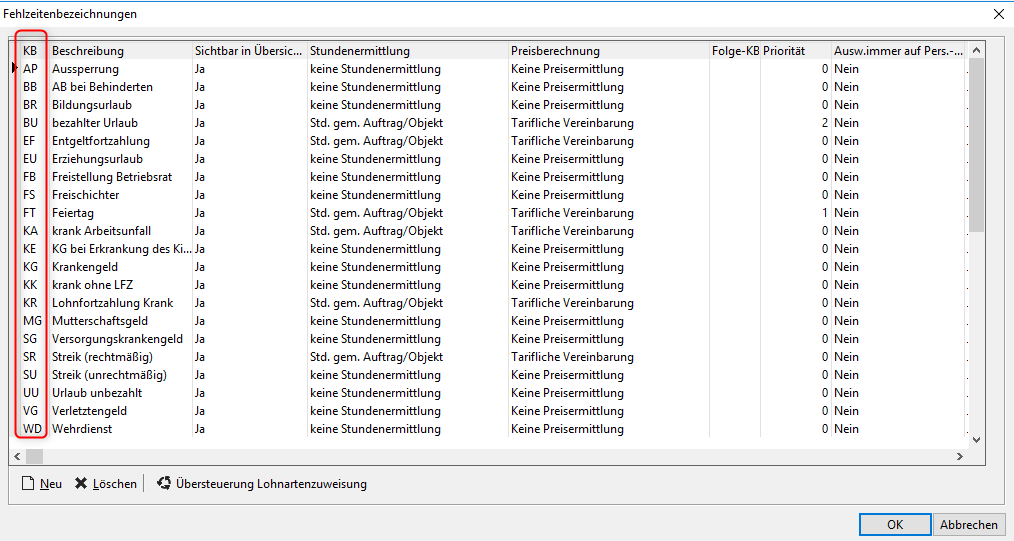This screenshot has height=541, width=1014.
Task: Close the Fehlzeitenbezeichnungen dialog
Action: (x=998, y=14)
